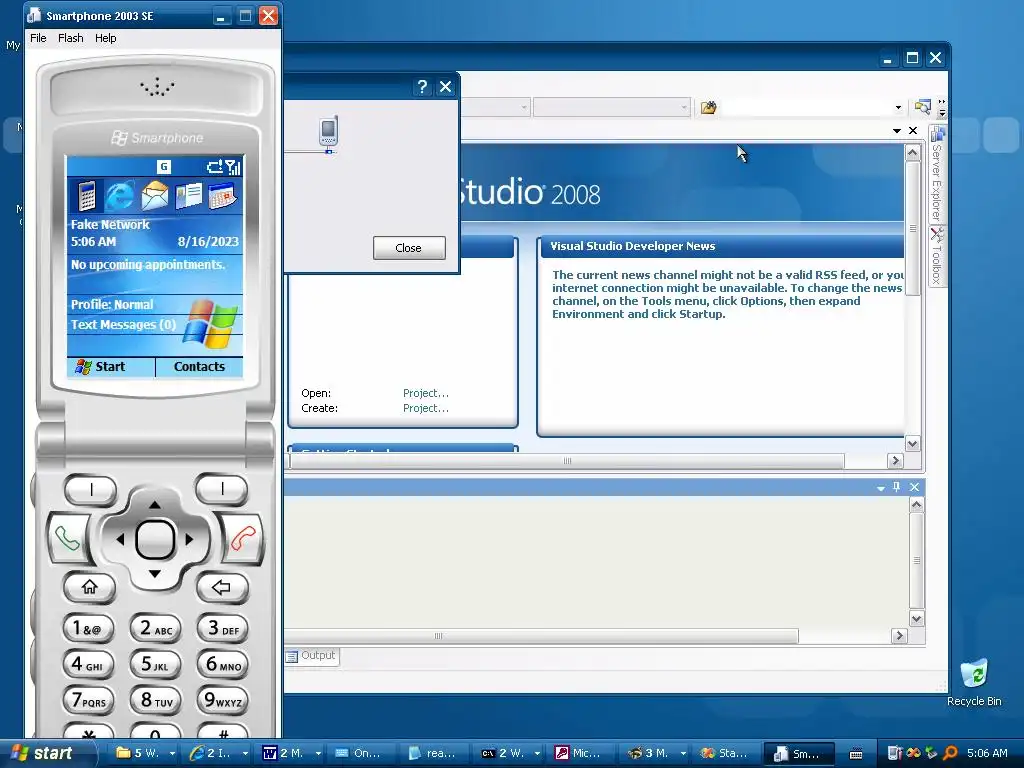Image resolution: width=1024 pixels, height=768 pixels.
Task: Select Text Messages (0) on phone screen
Action: [x=123, y=325]
